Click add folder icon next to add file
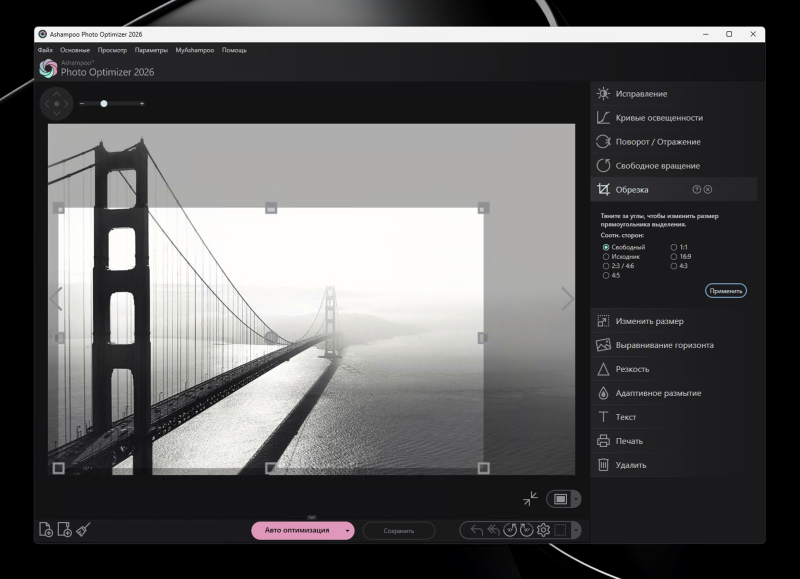The image size is (800, 579). pyautogui.click(x=65, y=530)
